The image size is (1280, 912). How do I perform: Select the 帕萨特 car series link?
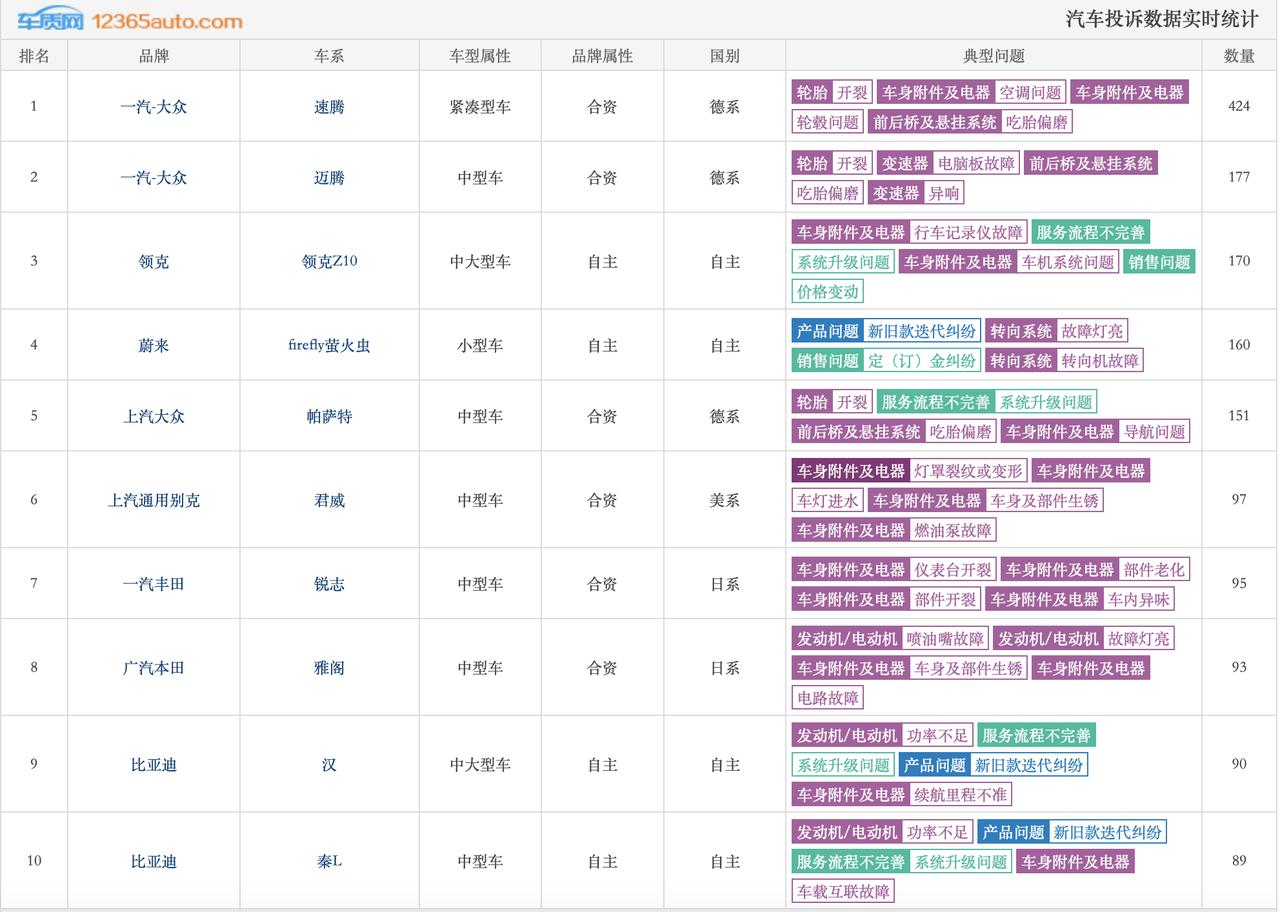pyautogui.click(x=329, y=416)
